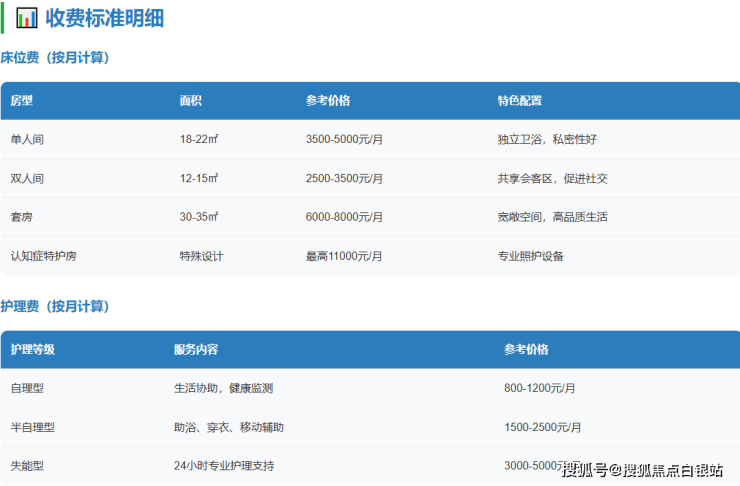Screen dimensions: 740x486
Task: Click the 特色配置 column header
Action: (519, 101)
